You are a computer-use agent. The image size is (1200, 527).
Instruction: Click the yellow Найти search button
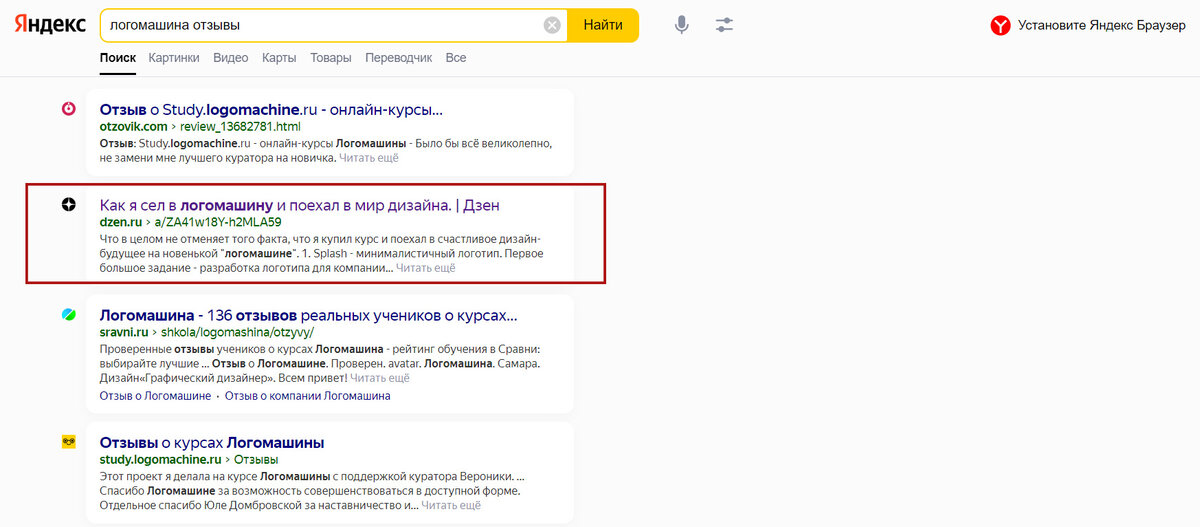(x=603, y=25)
